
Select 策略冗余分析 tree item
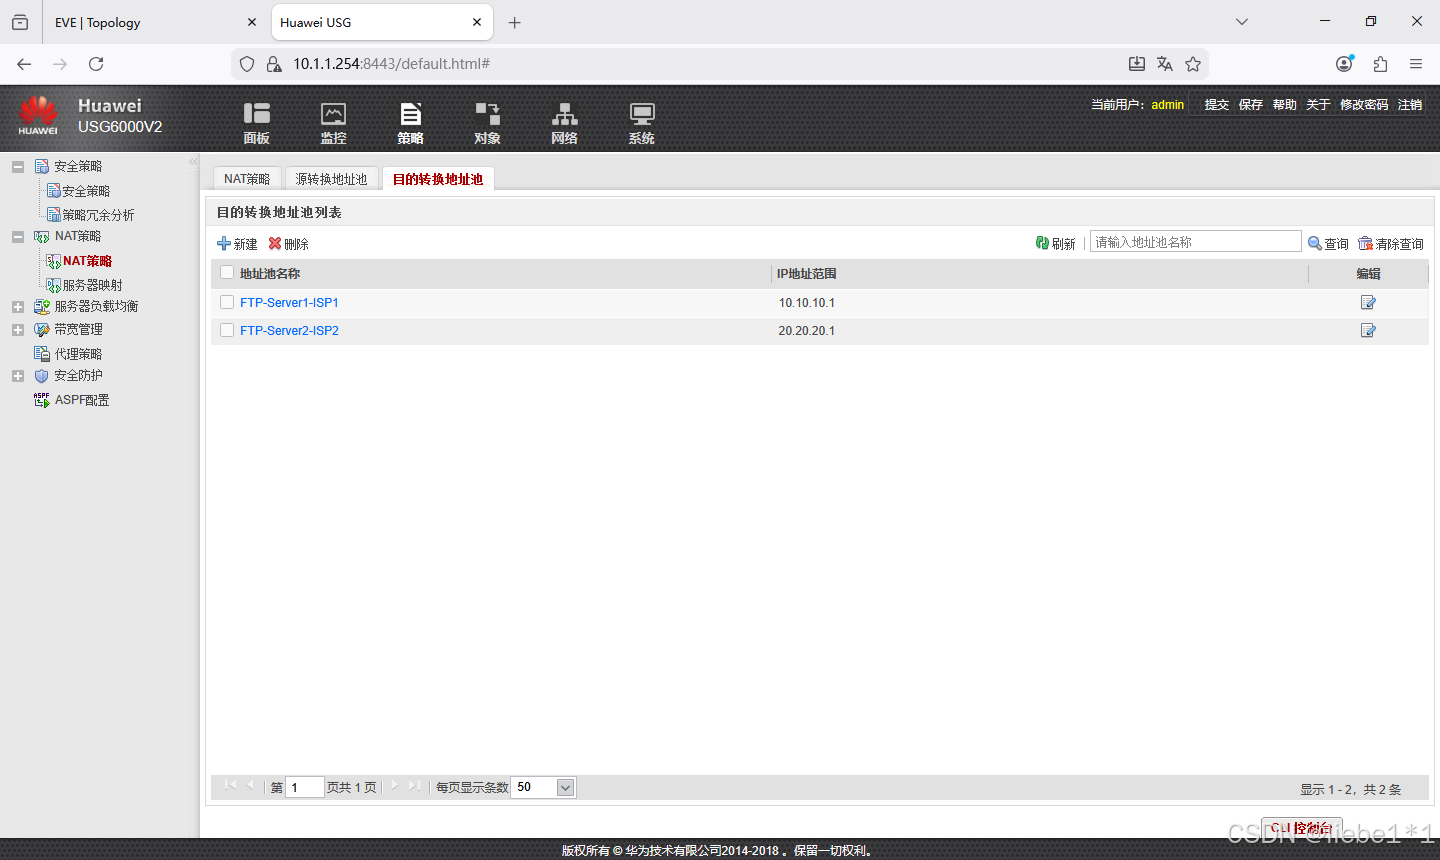coord(90,215)
